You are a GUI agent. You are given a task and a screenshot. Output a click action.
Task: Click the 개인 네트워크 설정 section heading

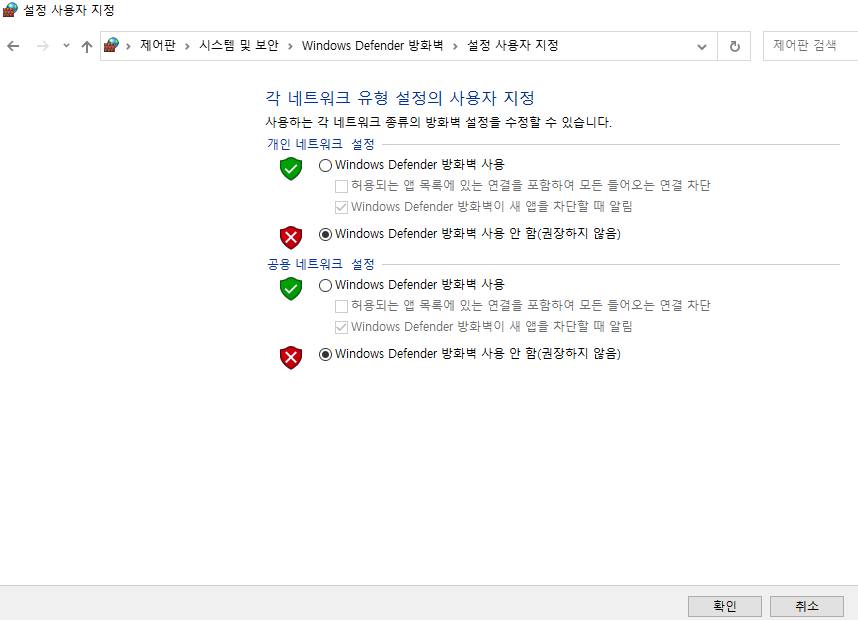point(321,144)
